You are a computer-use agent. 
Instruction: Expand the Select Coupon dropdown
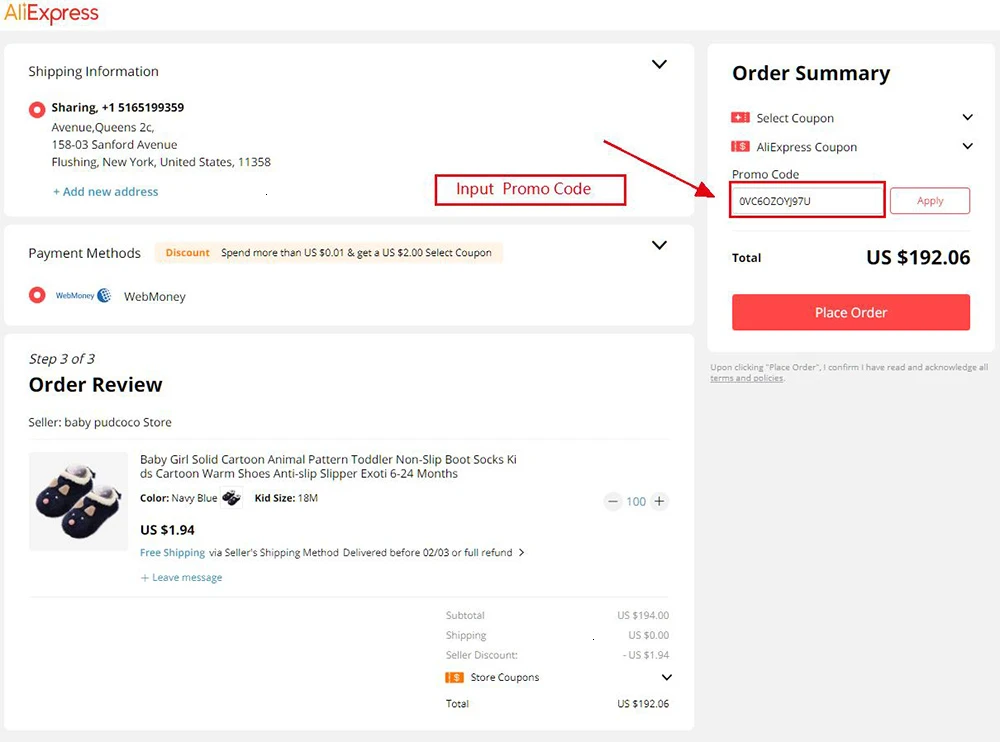pyautogui.click(x=967, y=117)
